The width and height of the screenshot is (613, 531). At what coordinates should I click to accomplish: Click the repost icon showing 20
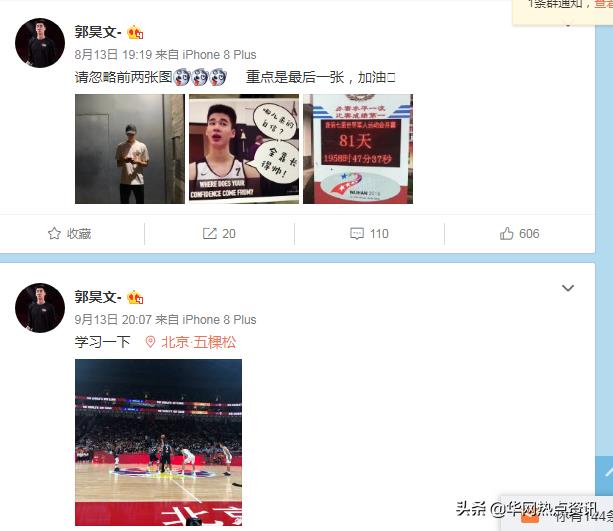click(210, 233)
